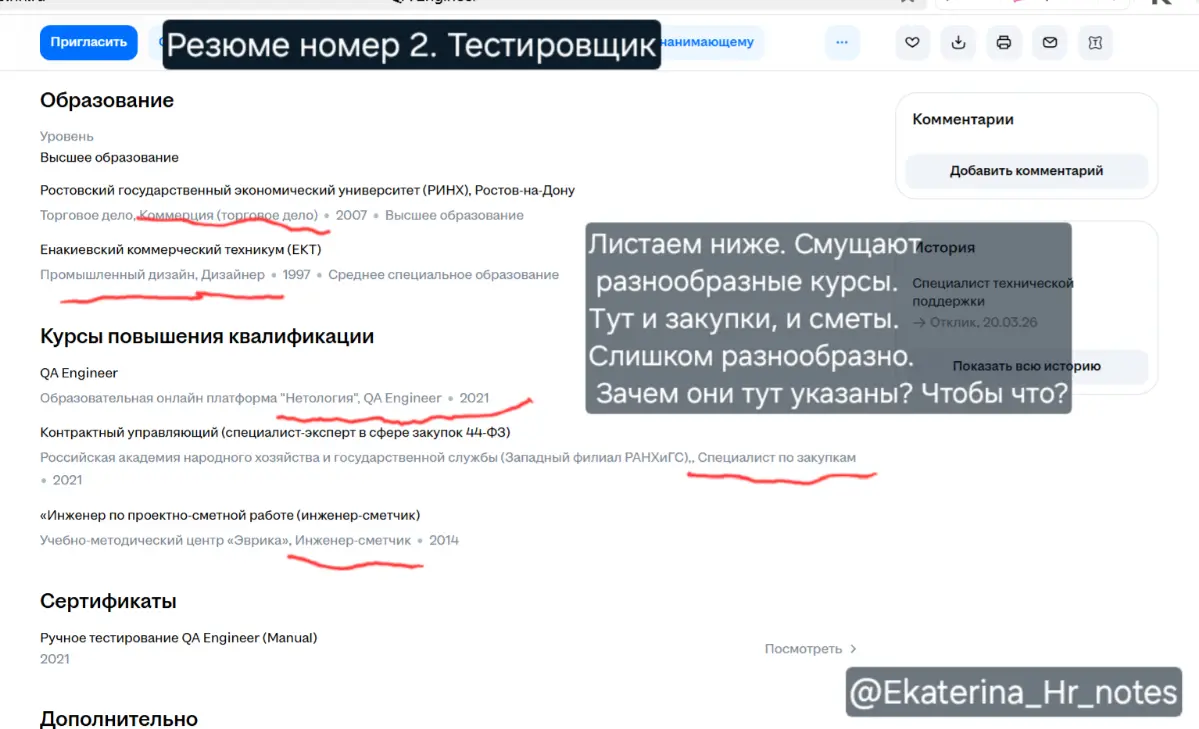Click Учебно-методический центр «Эврика» line

pyautogui.click(x=249, y=540)
